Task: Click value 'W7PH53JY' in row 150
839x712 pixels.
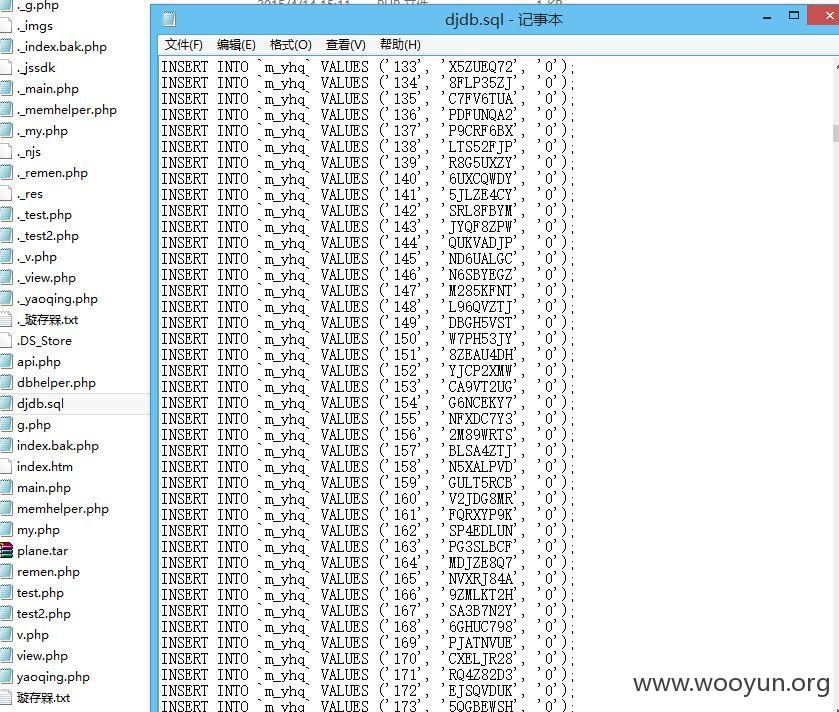Action: tap(480, 339)
